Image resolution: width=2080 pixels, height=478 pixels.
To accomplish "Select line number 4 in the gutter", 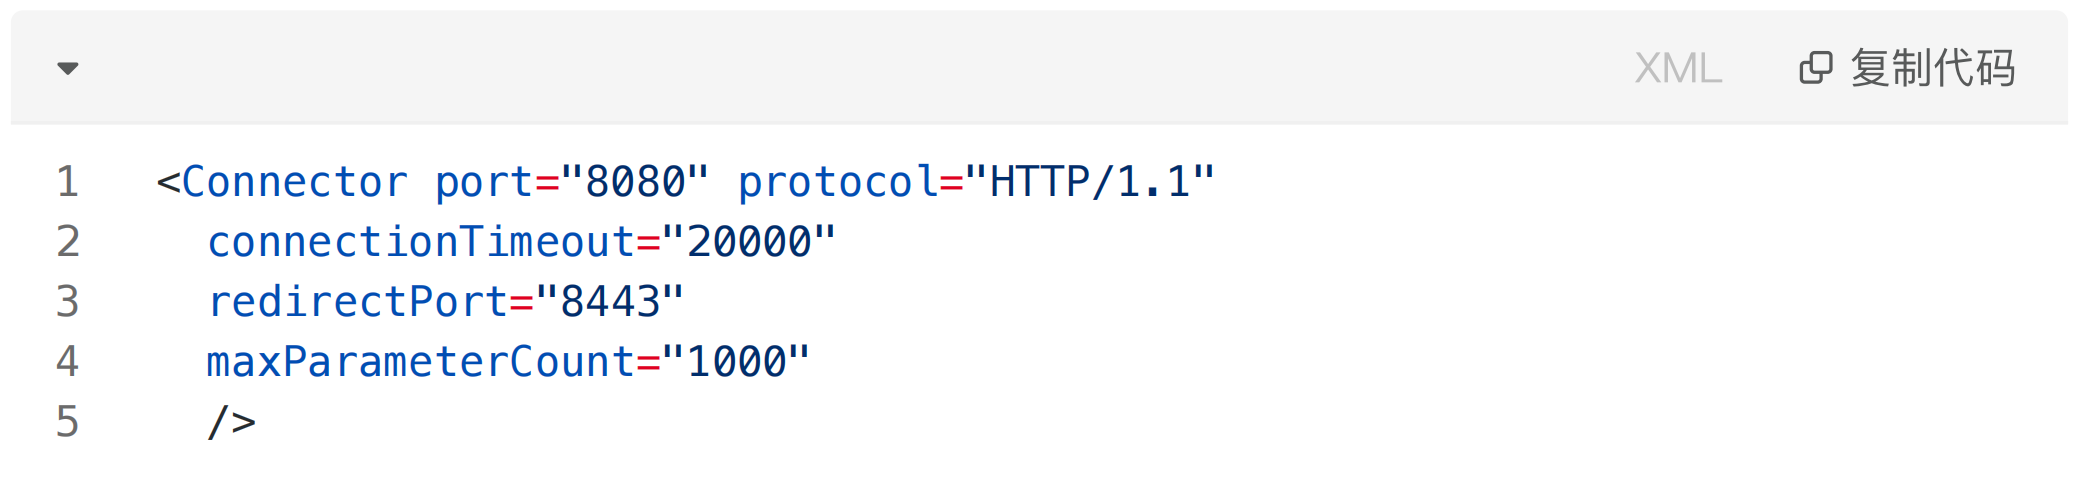I will click(x=67, y=362).
